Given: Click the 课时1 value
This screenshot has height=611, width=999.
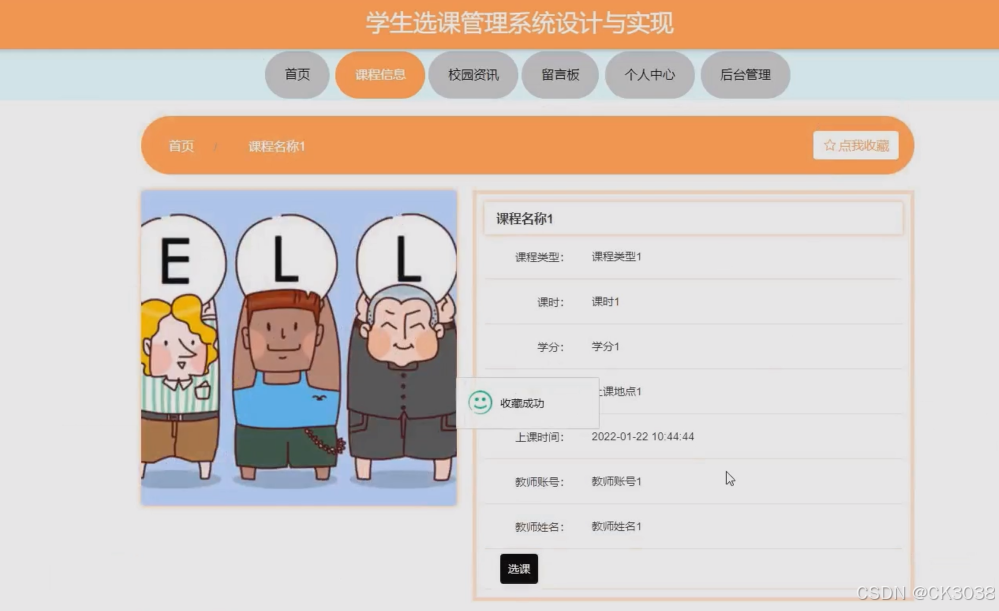Looking at the screenshot, I should click(x=605, y=301).
